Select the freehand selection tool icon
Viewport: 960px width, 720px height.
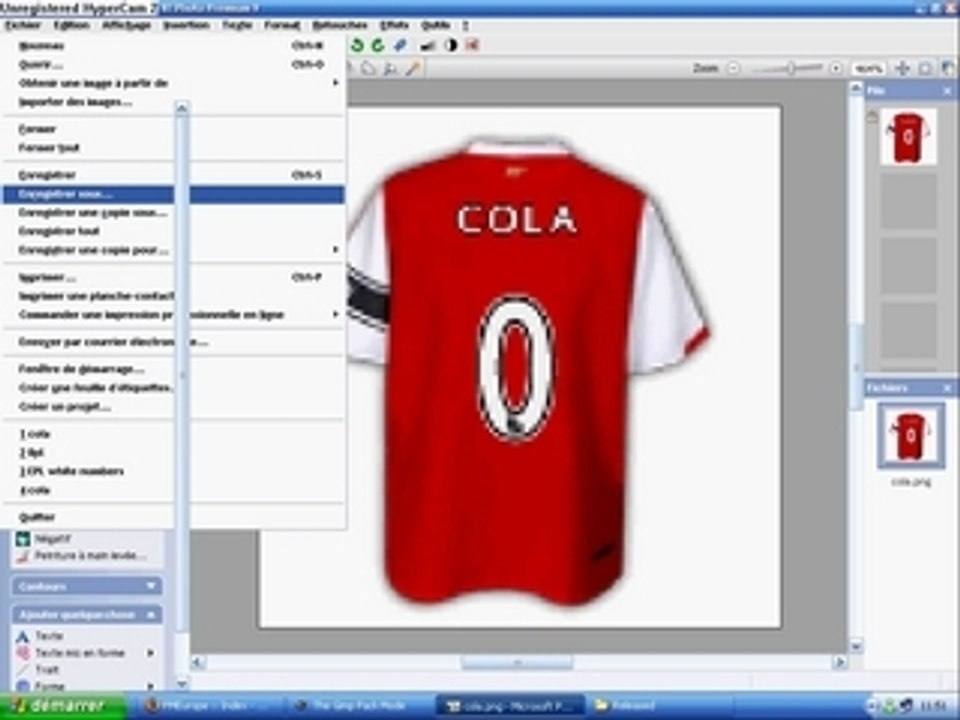(368, 69)
